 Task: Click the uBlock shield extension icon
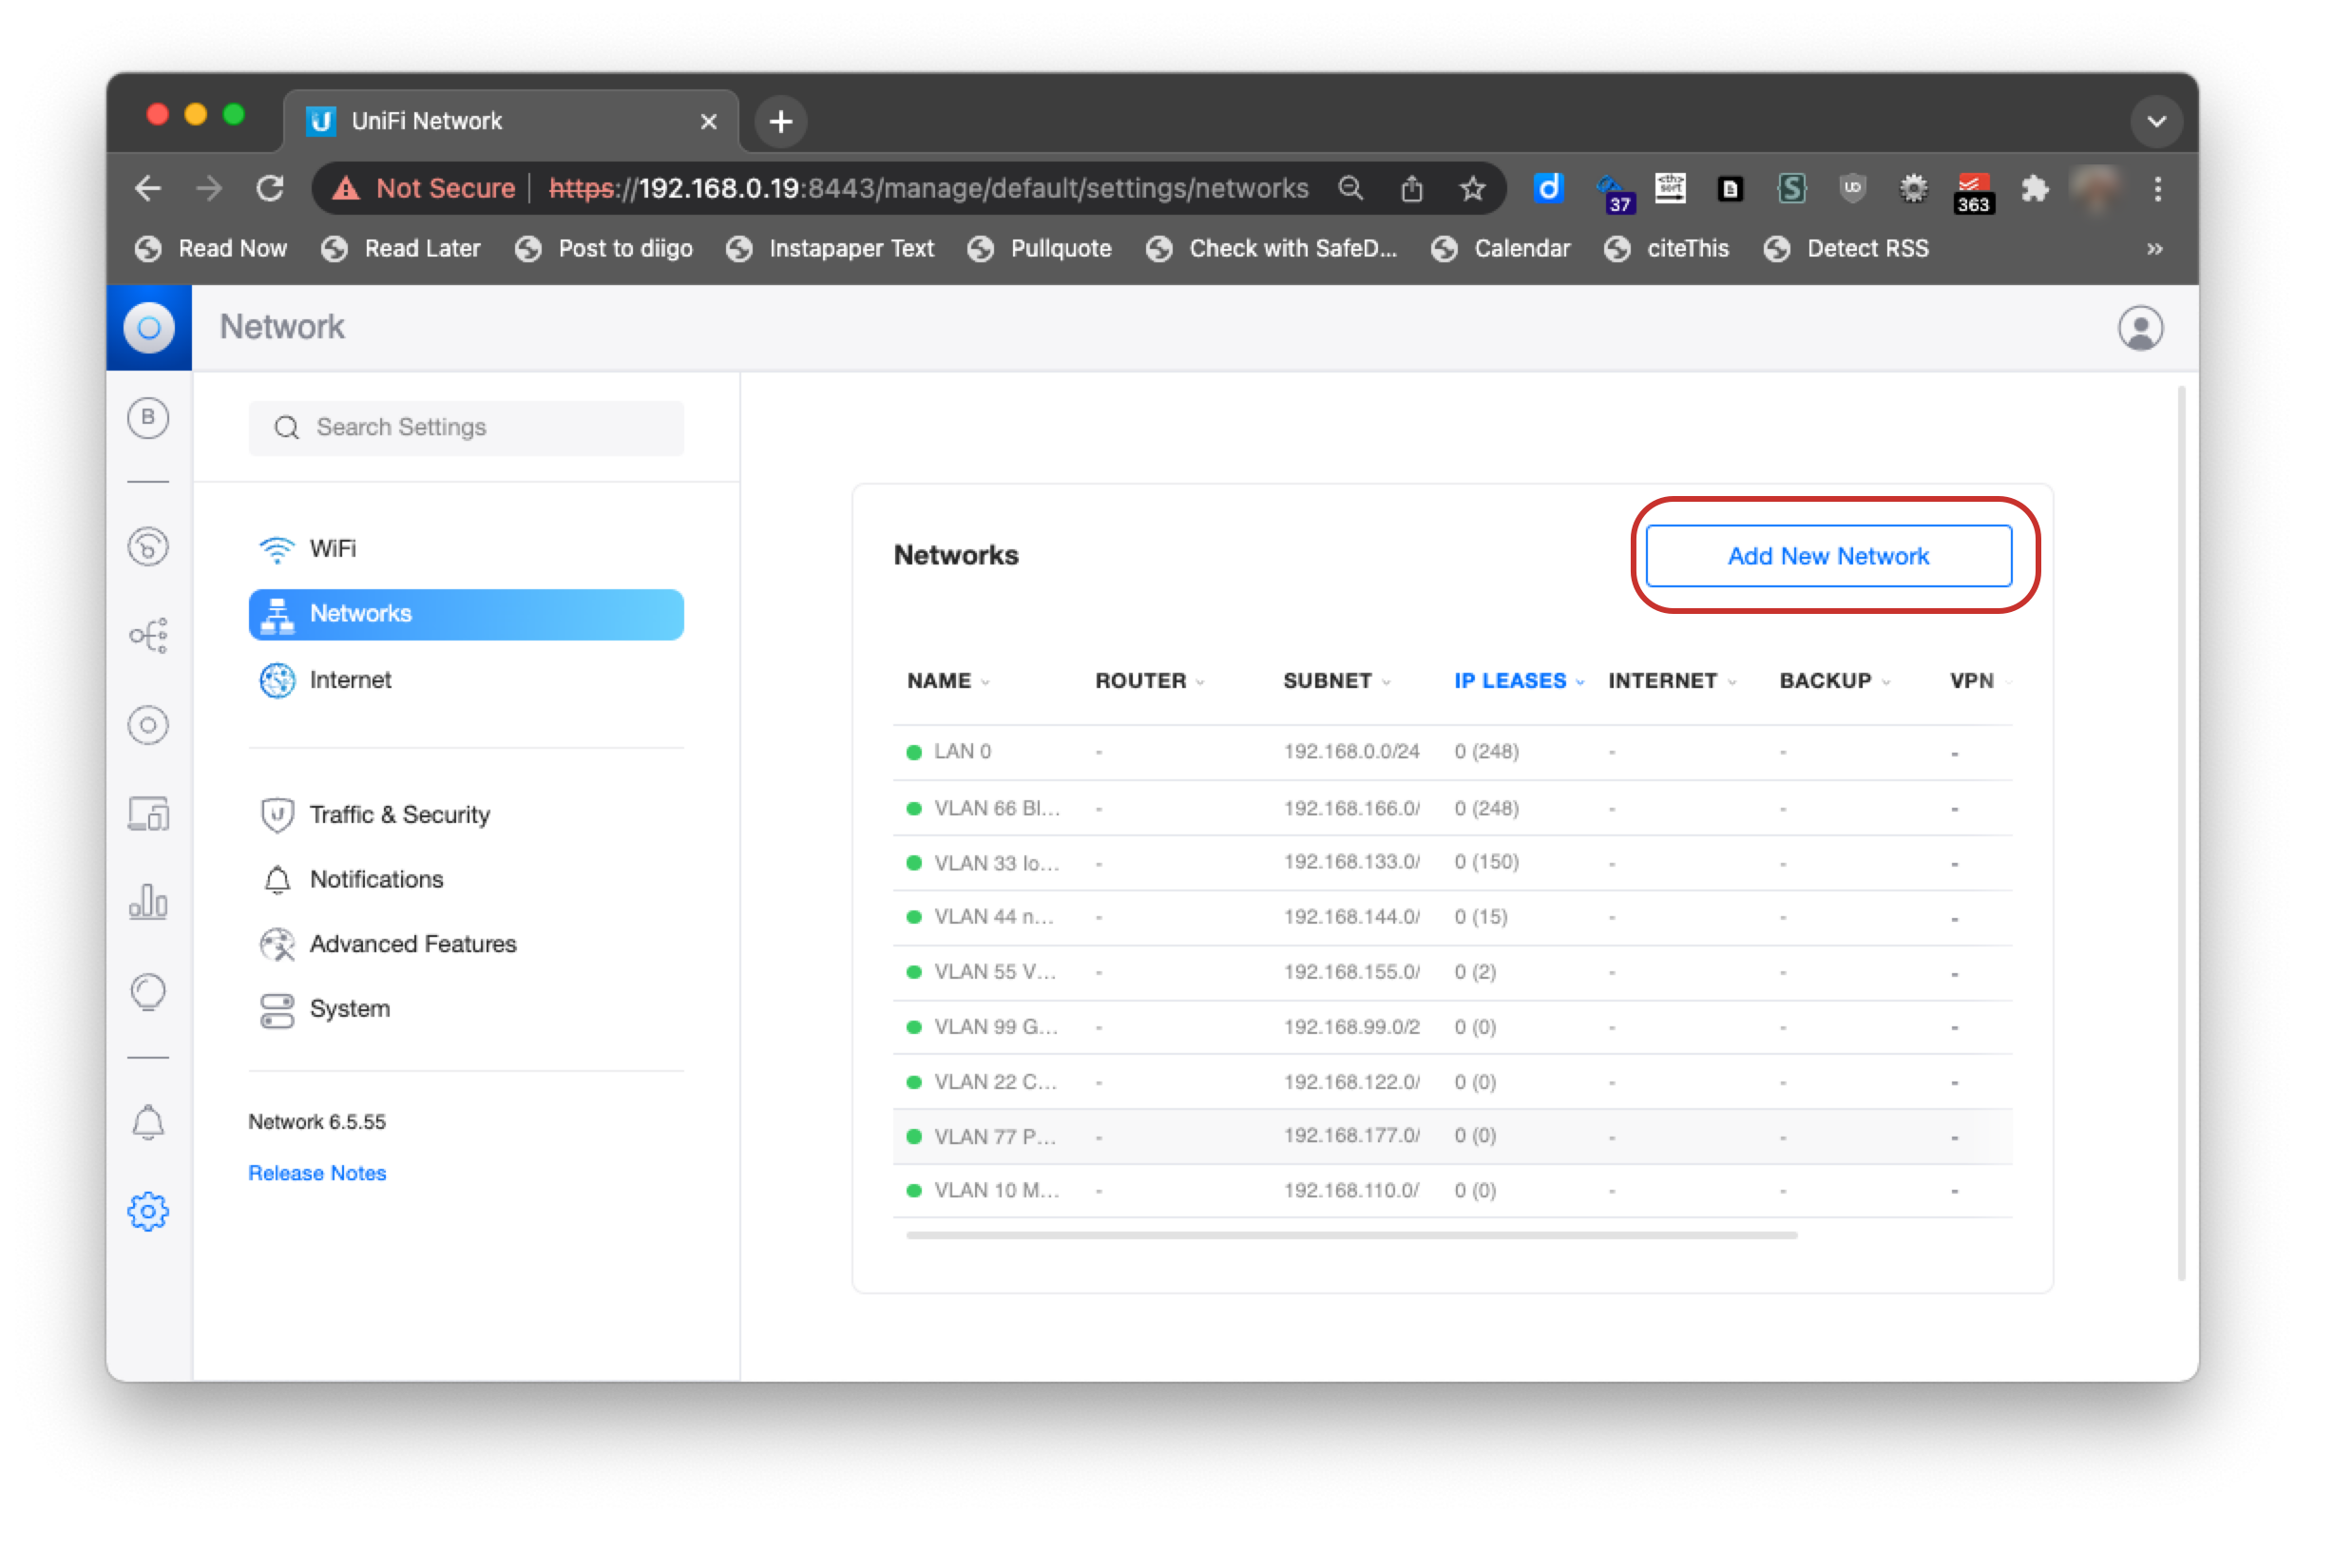point(1852,188)
